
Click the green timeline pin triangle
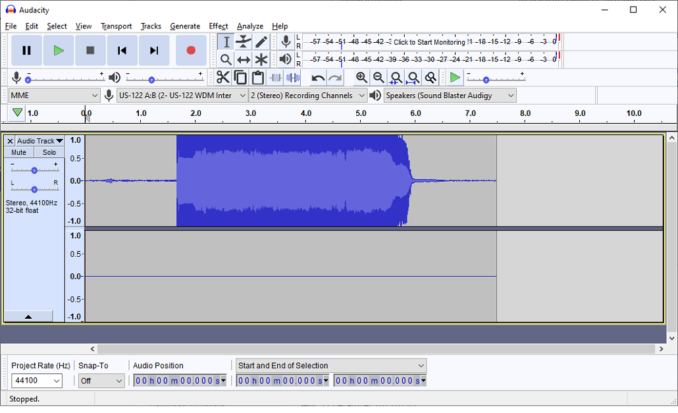pos(17,113)
